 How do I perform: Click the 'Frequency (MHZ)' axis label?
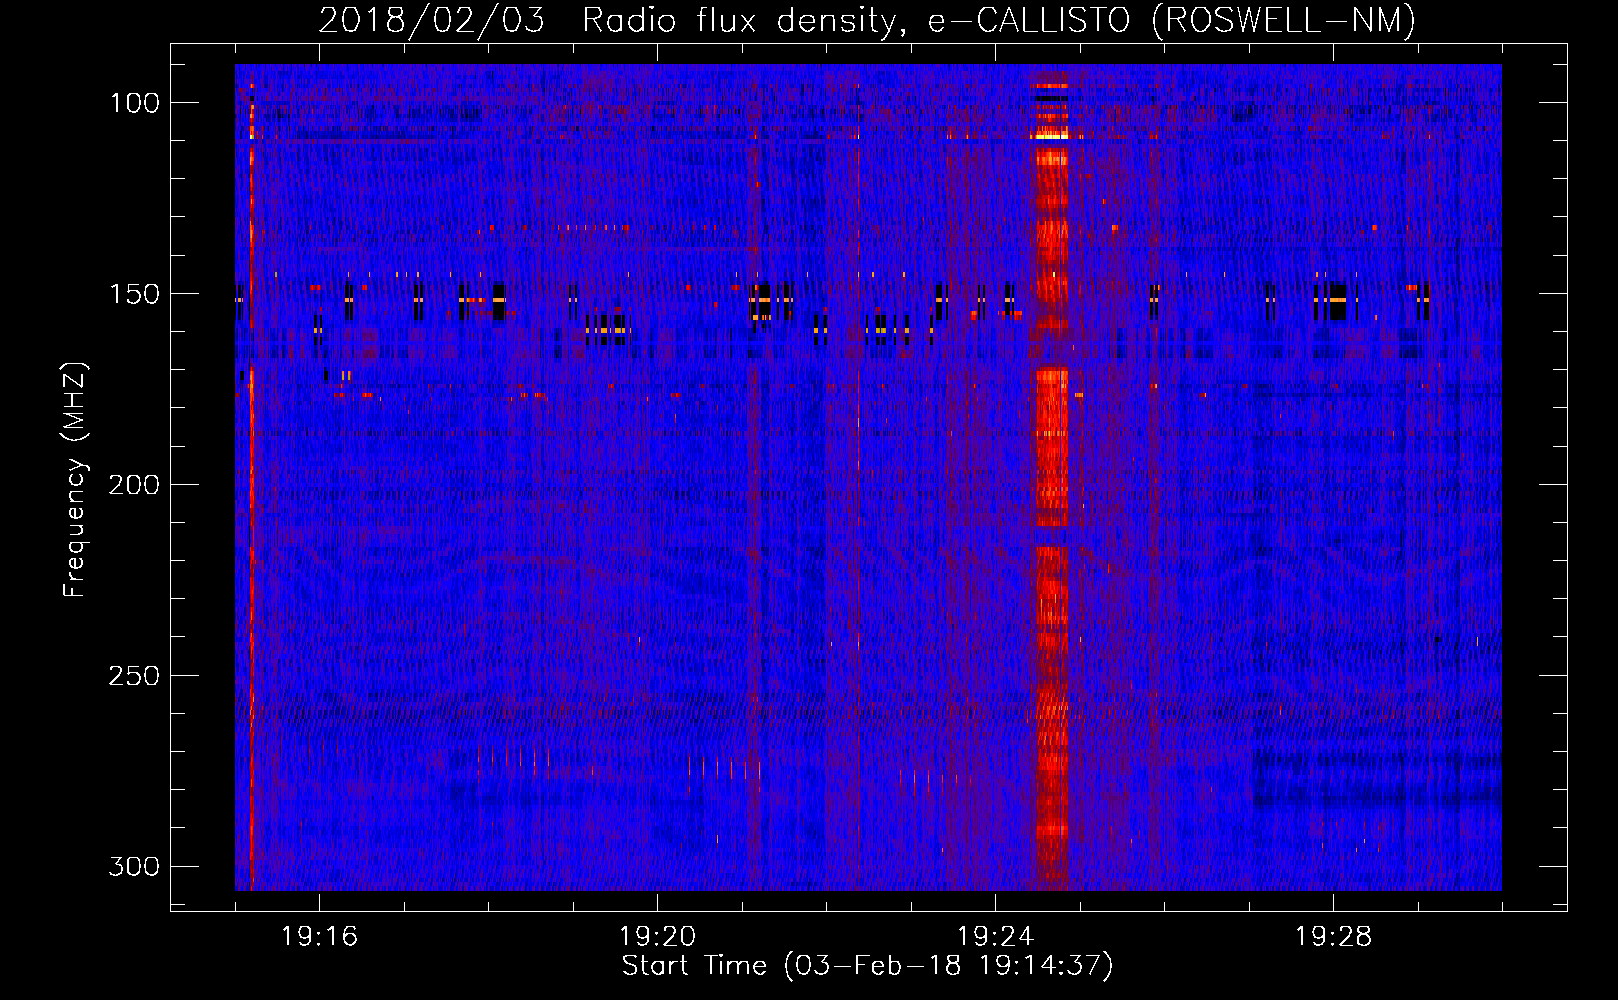tap(75, 480)
